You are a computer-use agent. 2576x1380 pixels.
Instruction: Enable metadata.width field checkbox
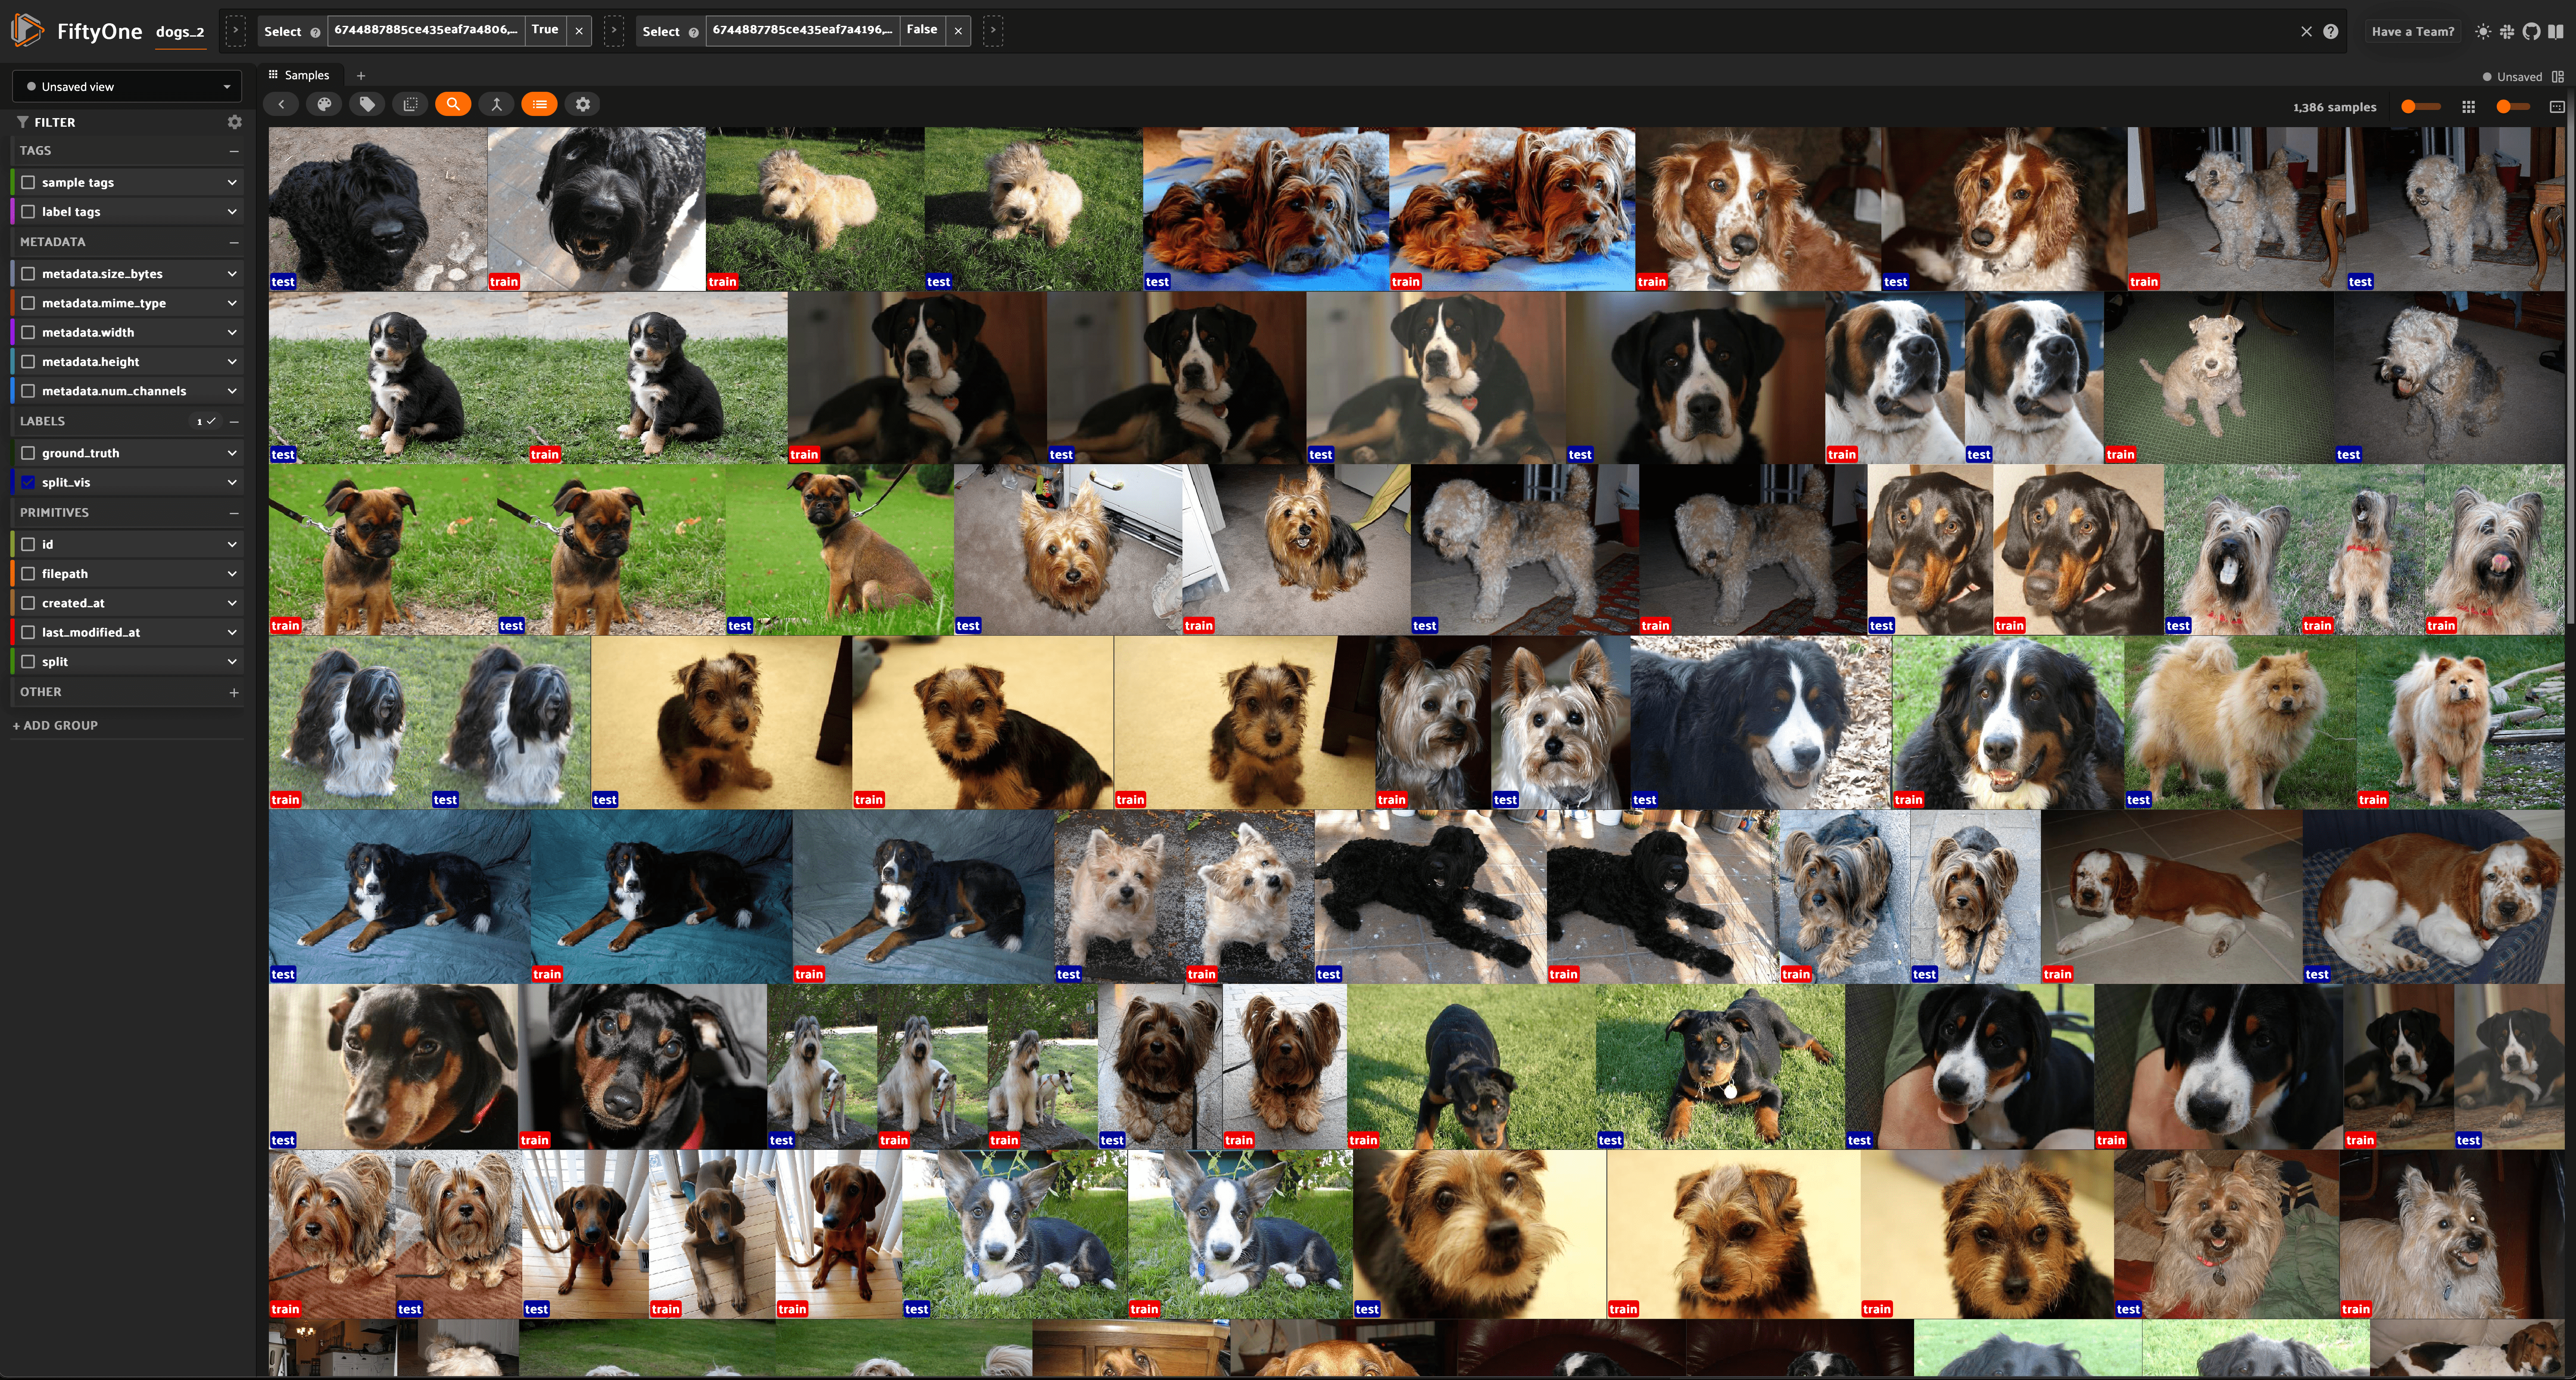point(28,332)
